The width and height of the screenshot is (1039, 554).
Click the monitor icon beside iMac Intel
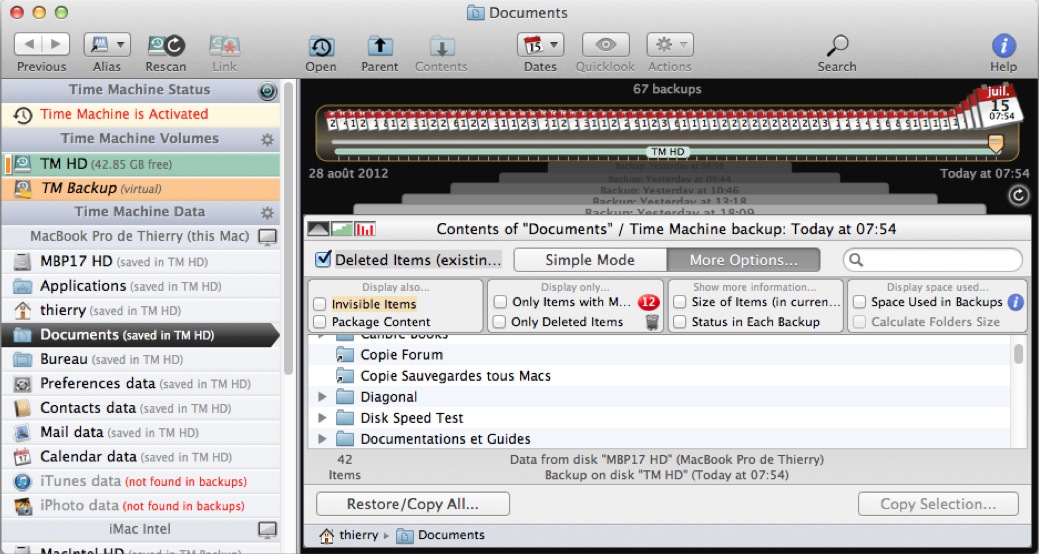267,529
